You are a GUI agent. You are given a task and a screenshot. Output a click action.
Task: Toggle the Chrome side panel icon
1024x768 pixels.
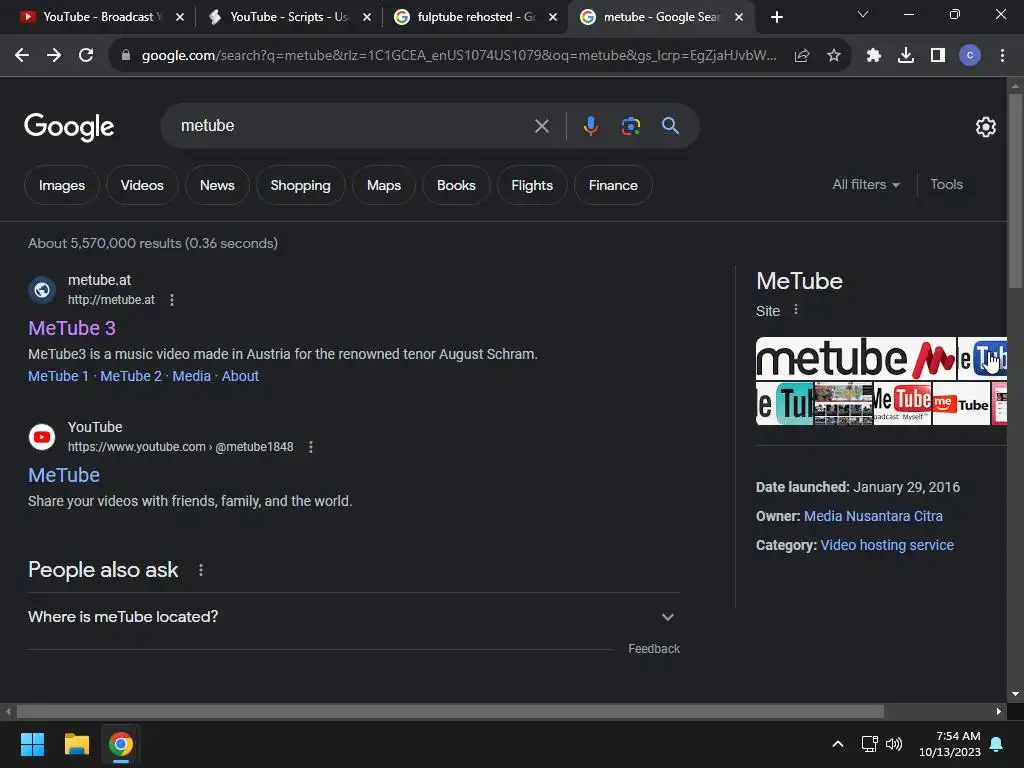(938, 56)
